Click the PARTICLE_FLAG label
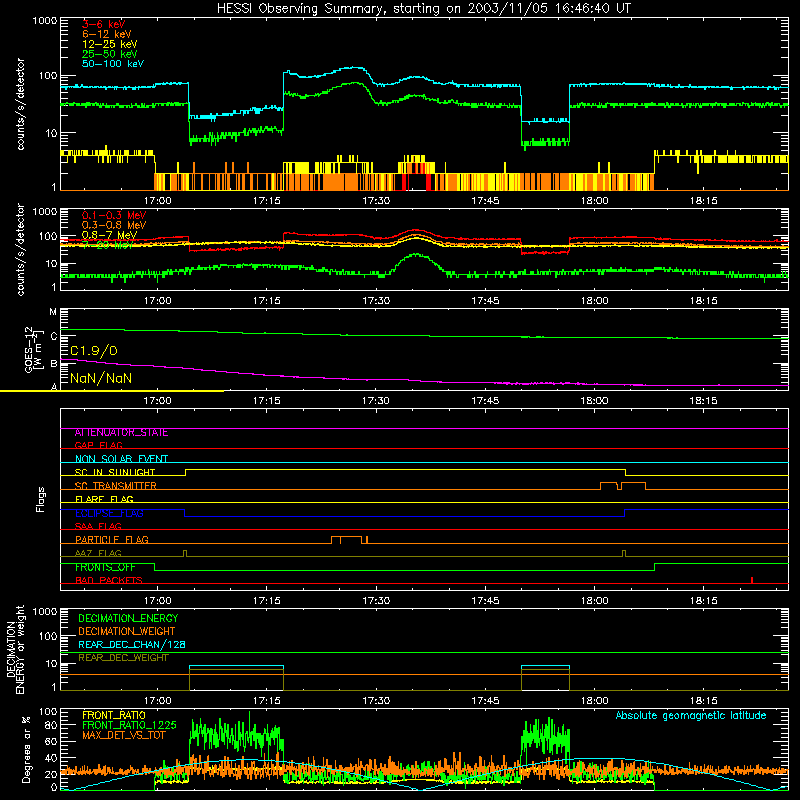The width and height of the screenshot is (800, 800). [x=112, y=540]
